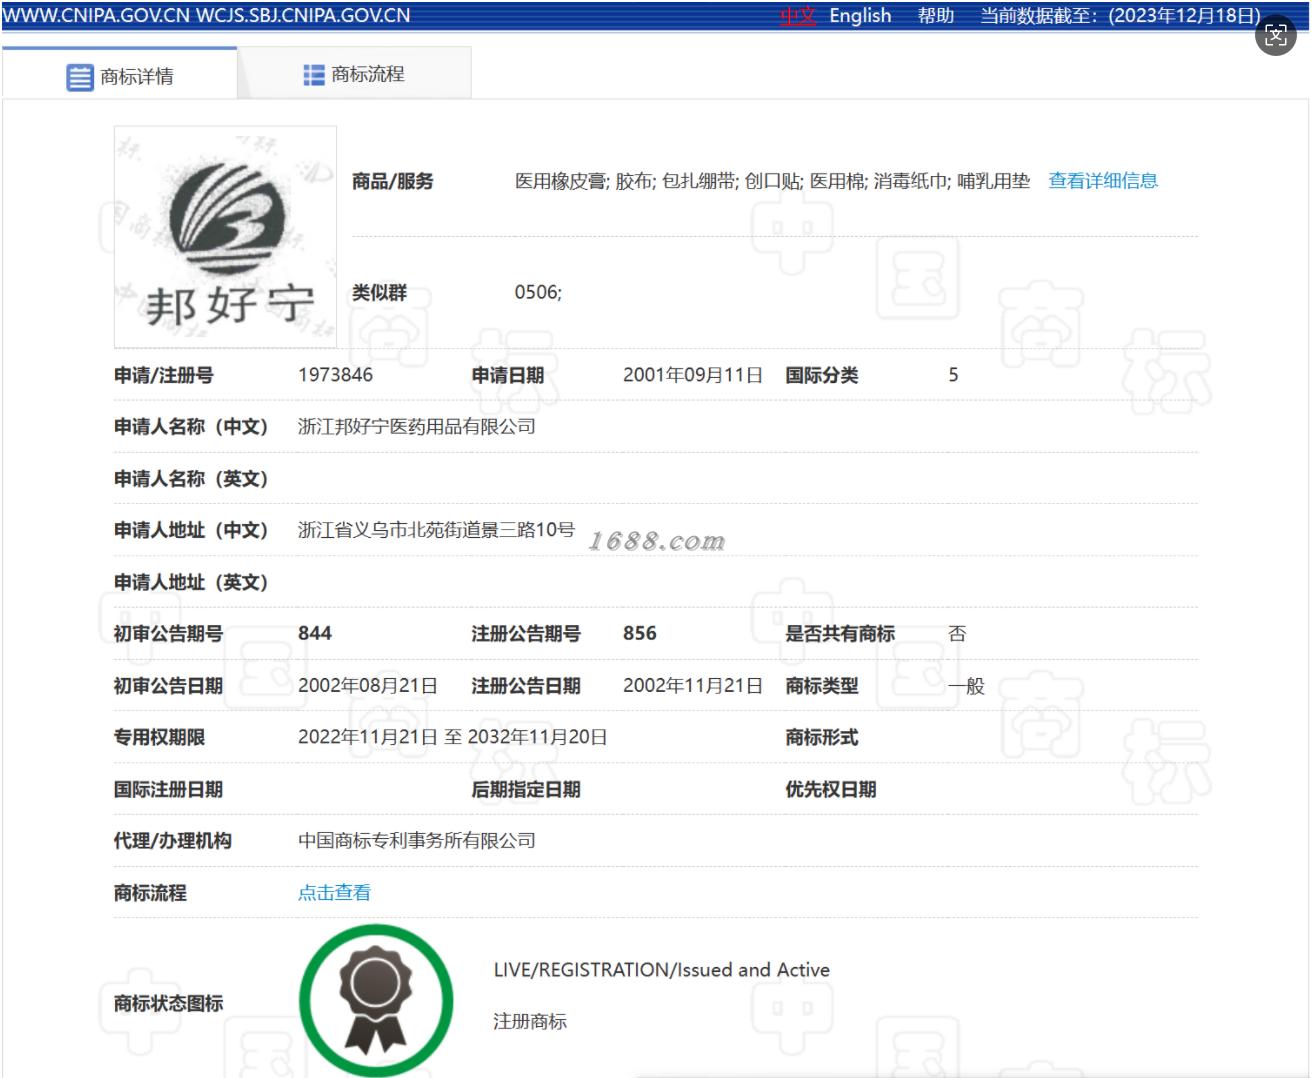Select goods list 医用橡皮膏; 胶布; 包扎绷带
Viewport: 1312px width, 1078px height.
627,181
